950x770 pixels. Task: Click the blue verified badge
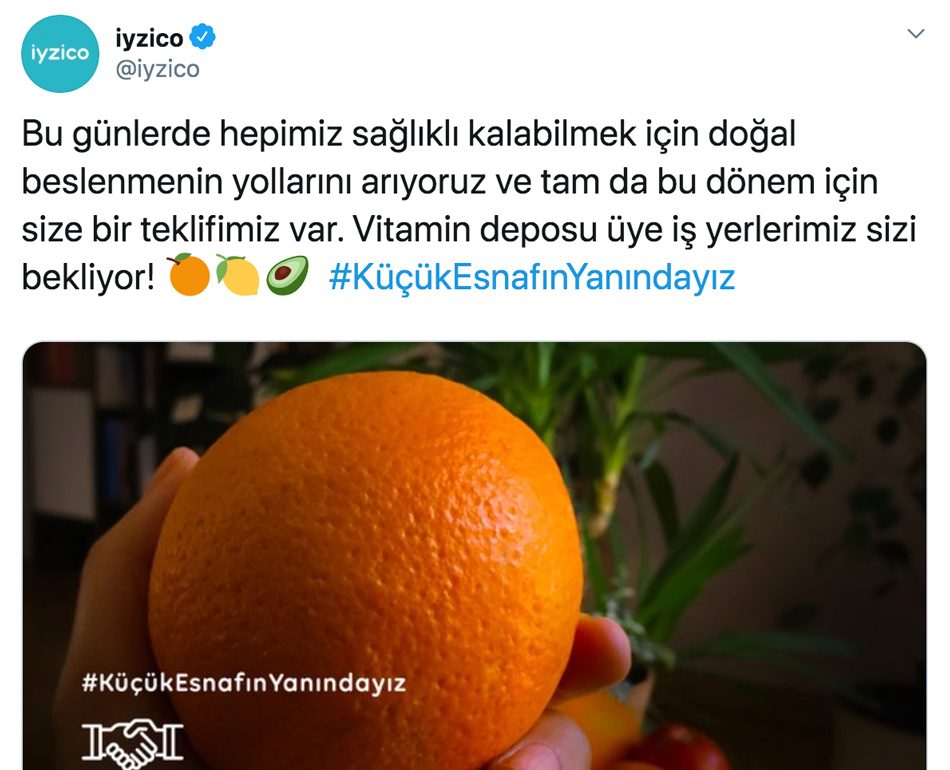(x=202, y=36)
